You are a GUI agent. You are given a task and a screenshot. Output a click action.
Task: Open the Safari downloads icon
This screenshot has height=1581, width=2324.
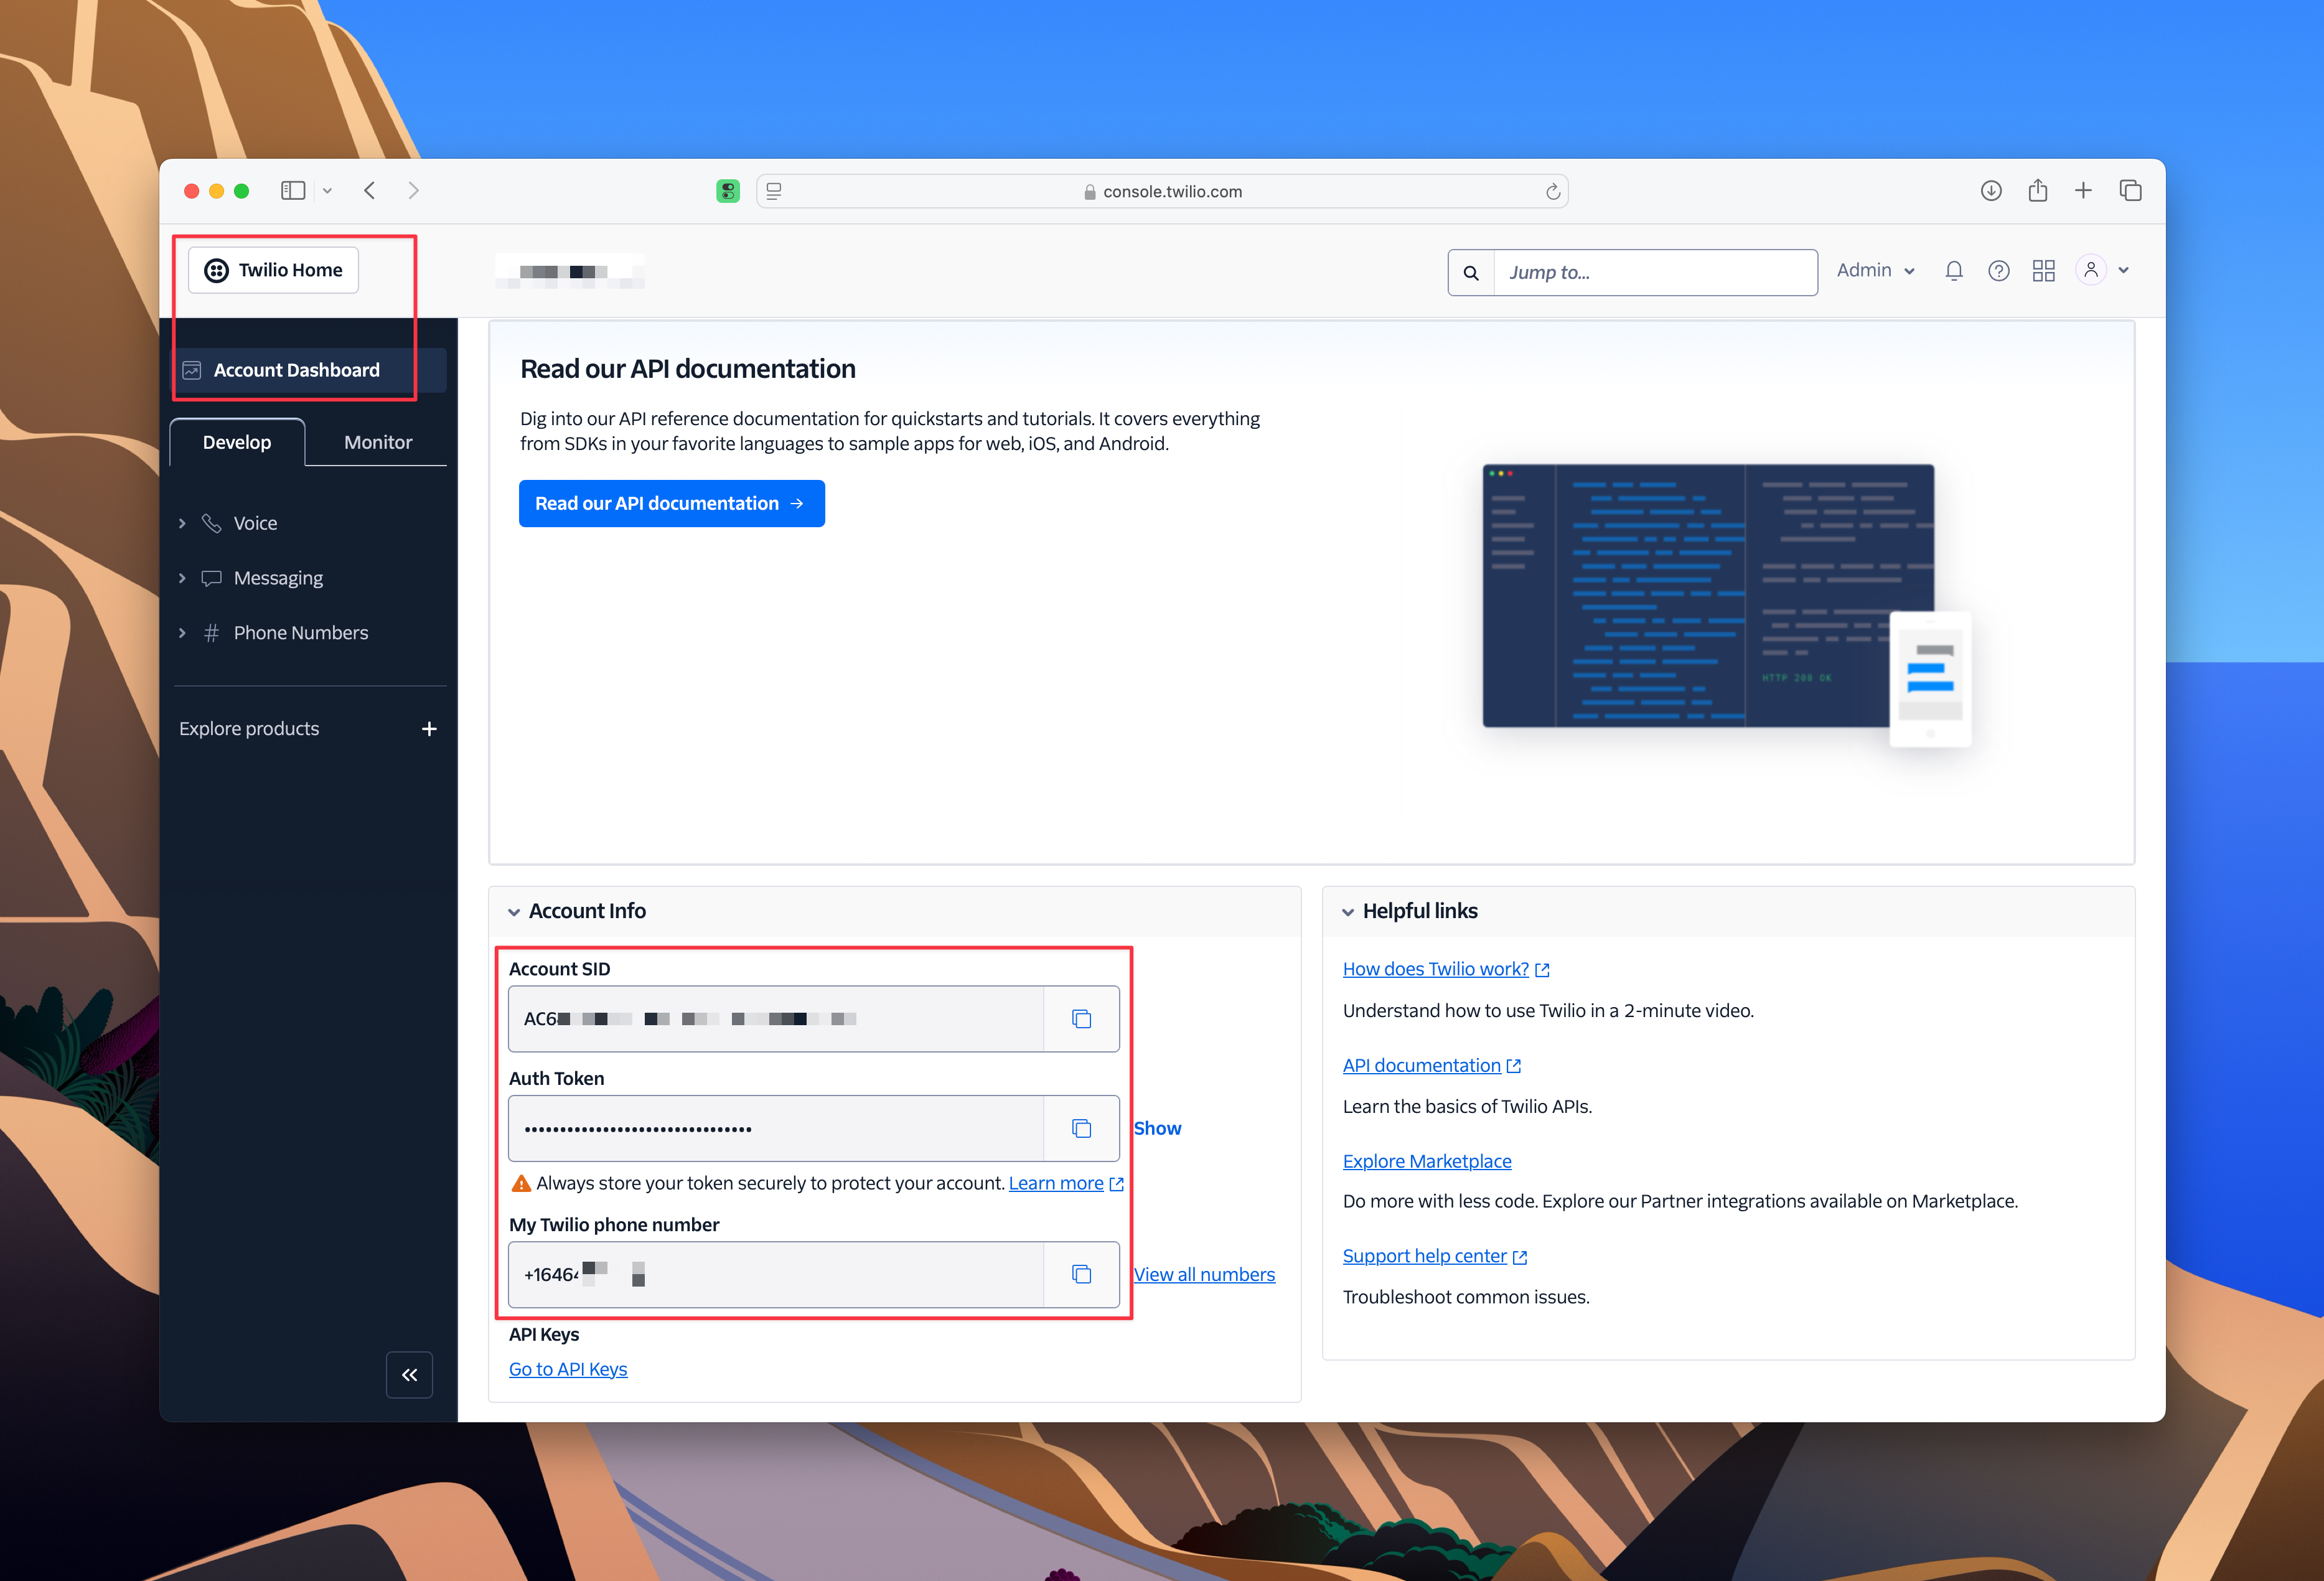(1991, 190)
